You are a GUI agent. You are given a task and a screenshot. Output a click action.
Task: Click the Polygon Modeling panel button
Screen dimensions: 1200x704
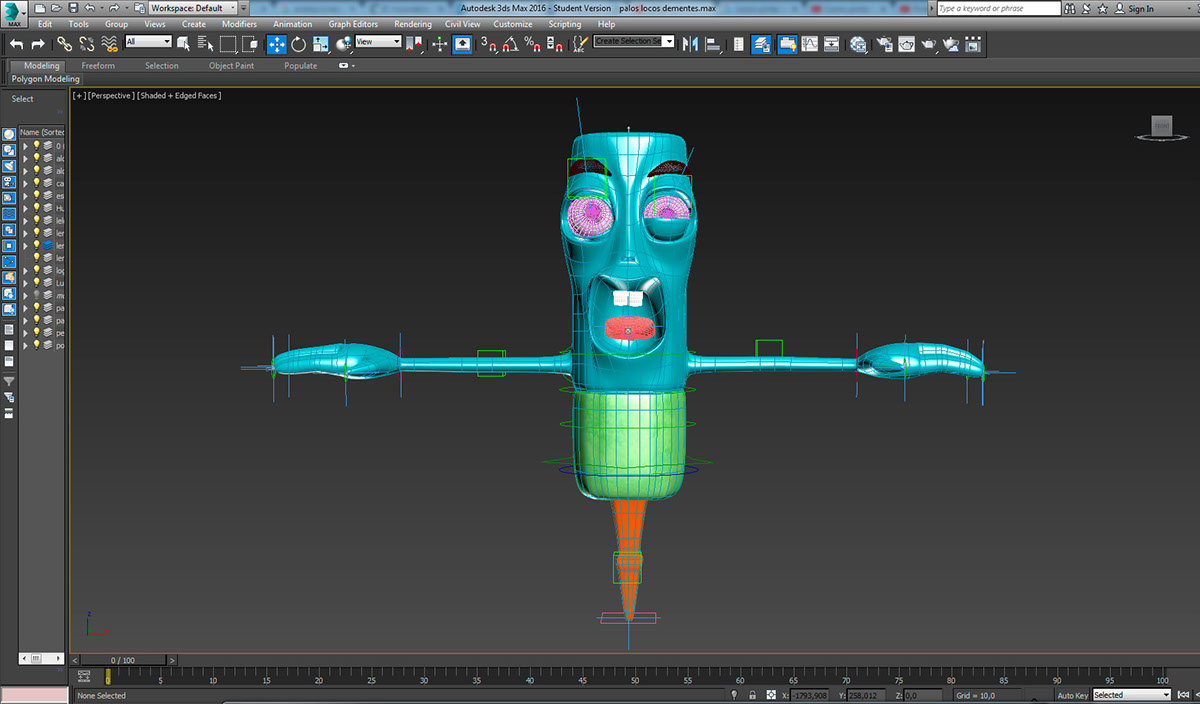coord(45,79)
